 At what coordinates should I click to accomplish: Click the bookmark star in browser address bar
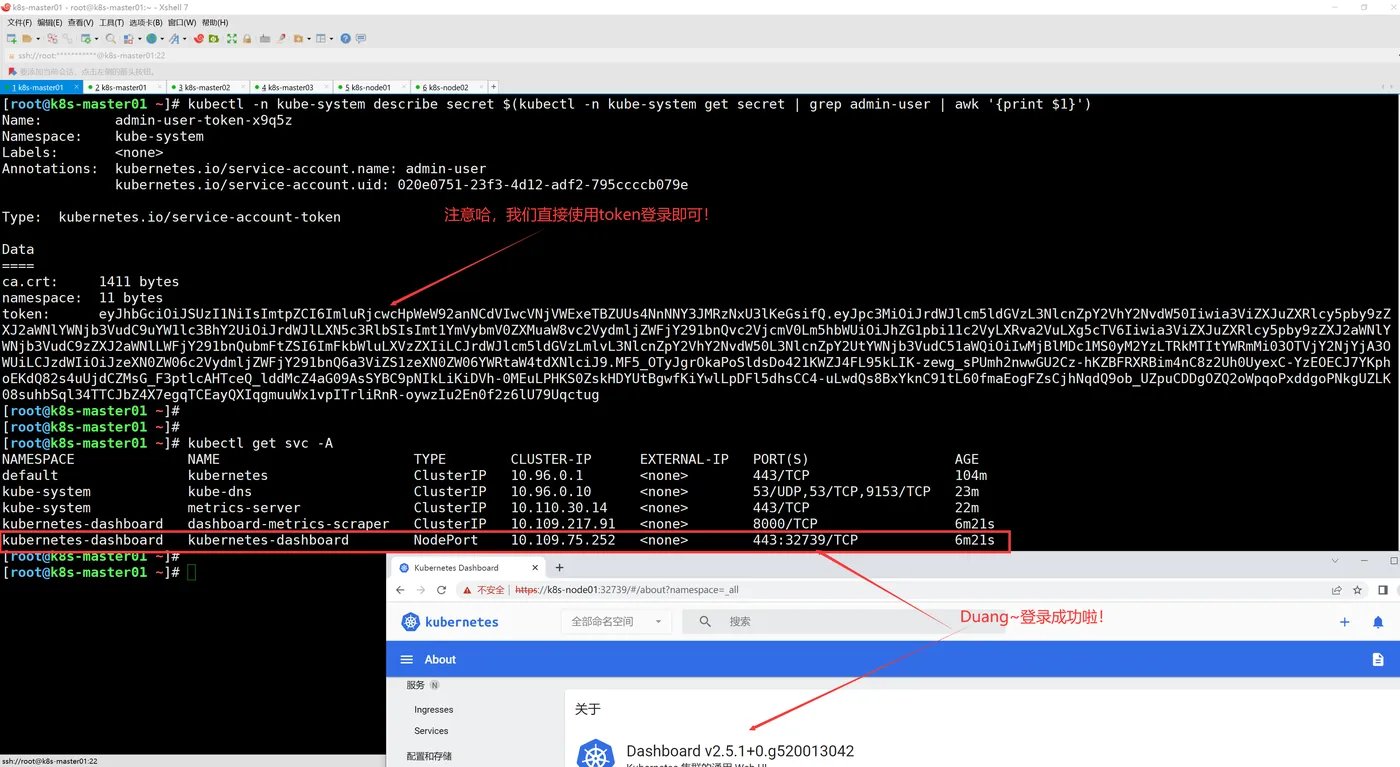pos(1358,590)
